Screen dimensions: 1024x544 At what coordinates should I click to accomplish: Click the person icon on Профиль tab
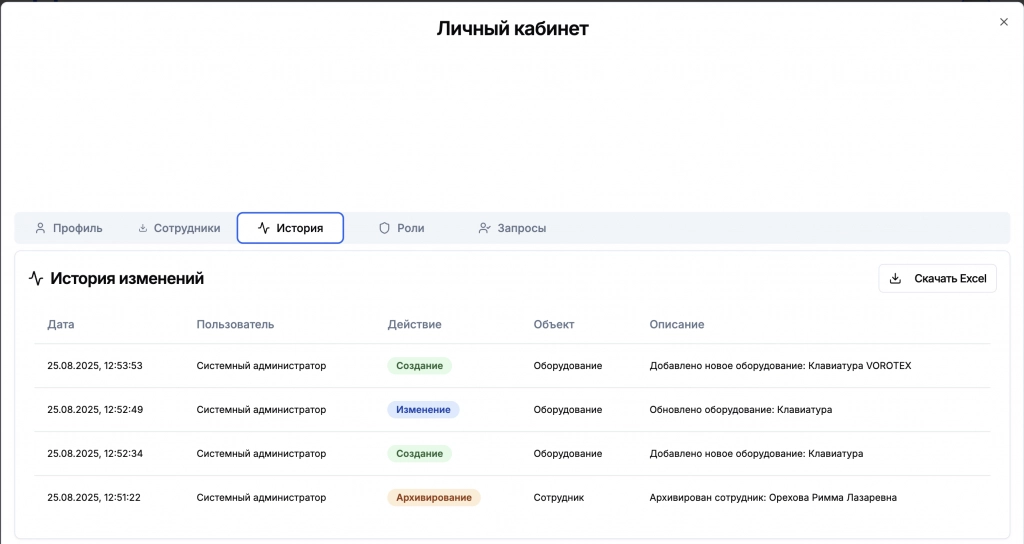tap(40, 228)
